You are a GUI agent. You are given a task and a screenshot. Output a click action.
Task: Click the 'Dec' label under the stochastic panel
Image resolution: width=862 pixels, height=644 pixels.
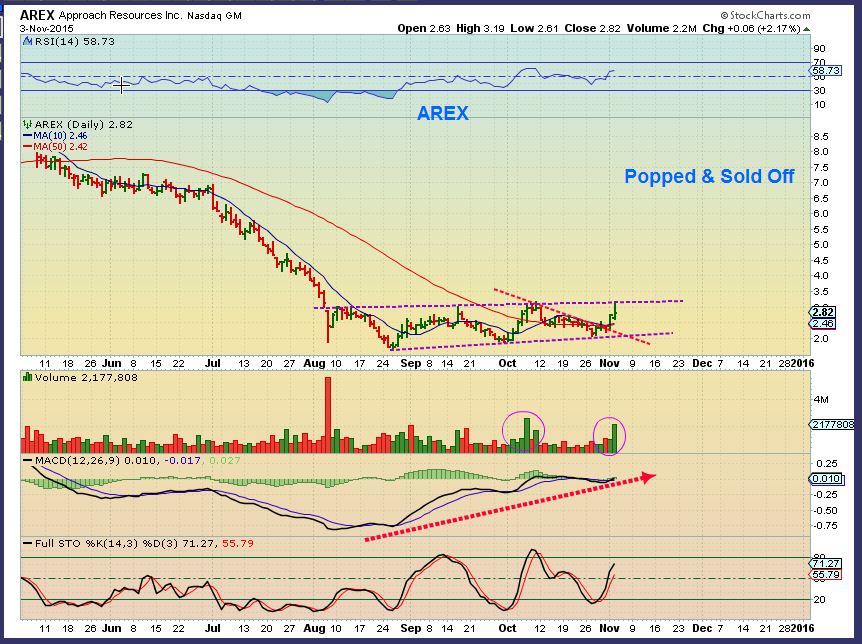(702, 628)
